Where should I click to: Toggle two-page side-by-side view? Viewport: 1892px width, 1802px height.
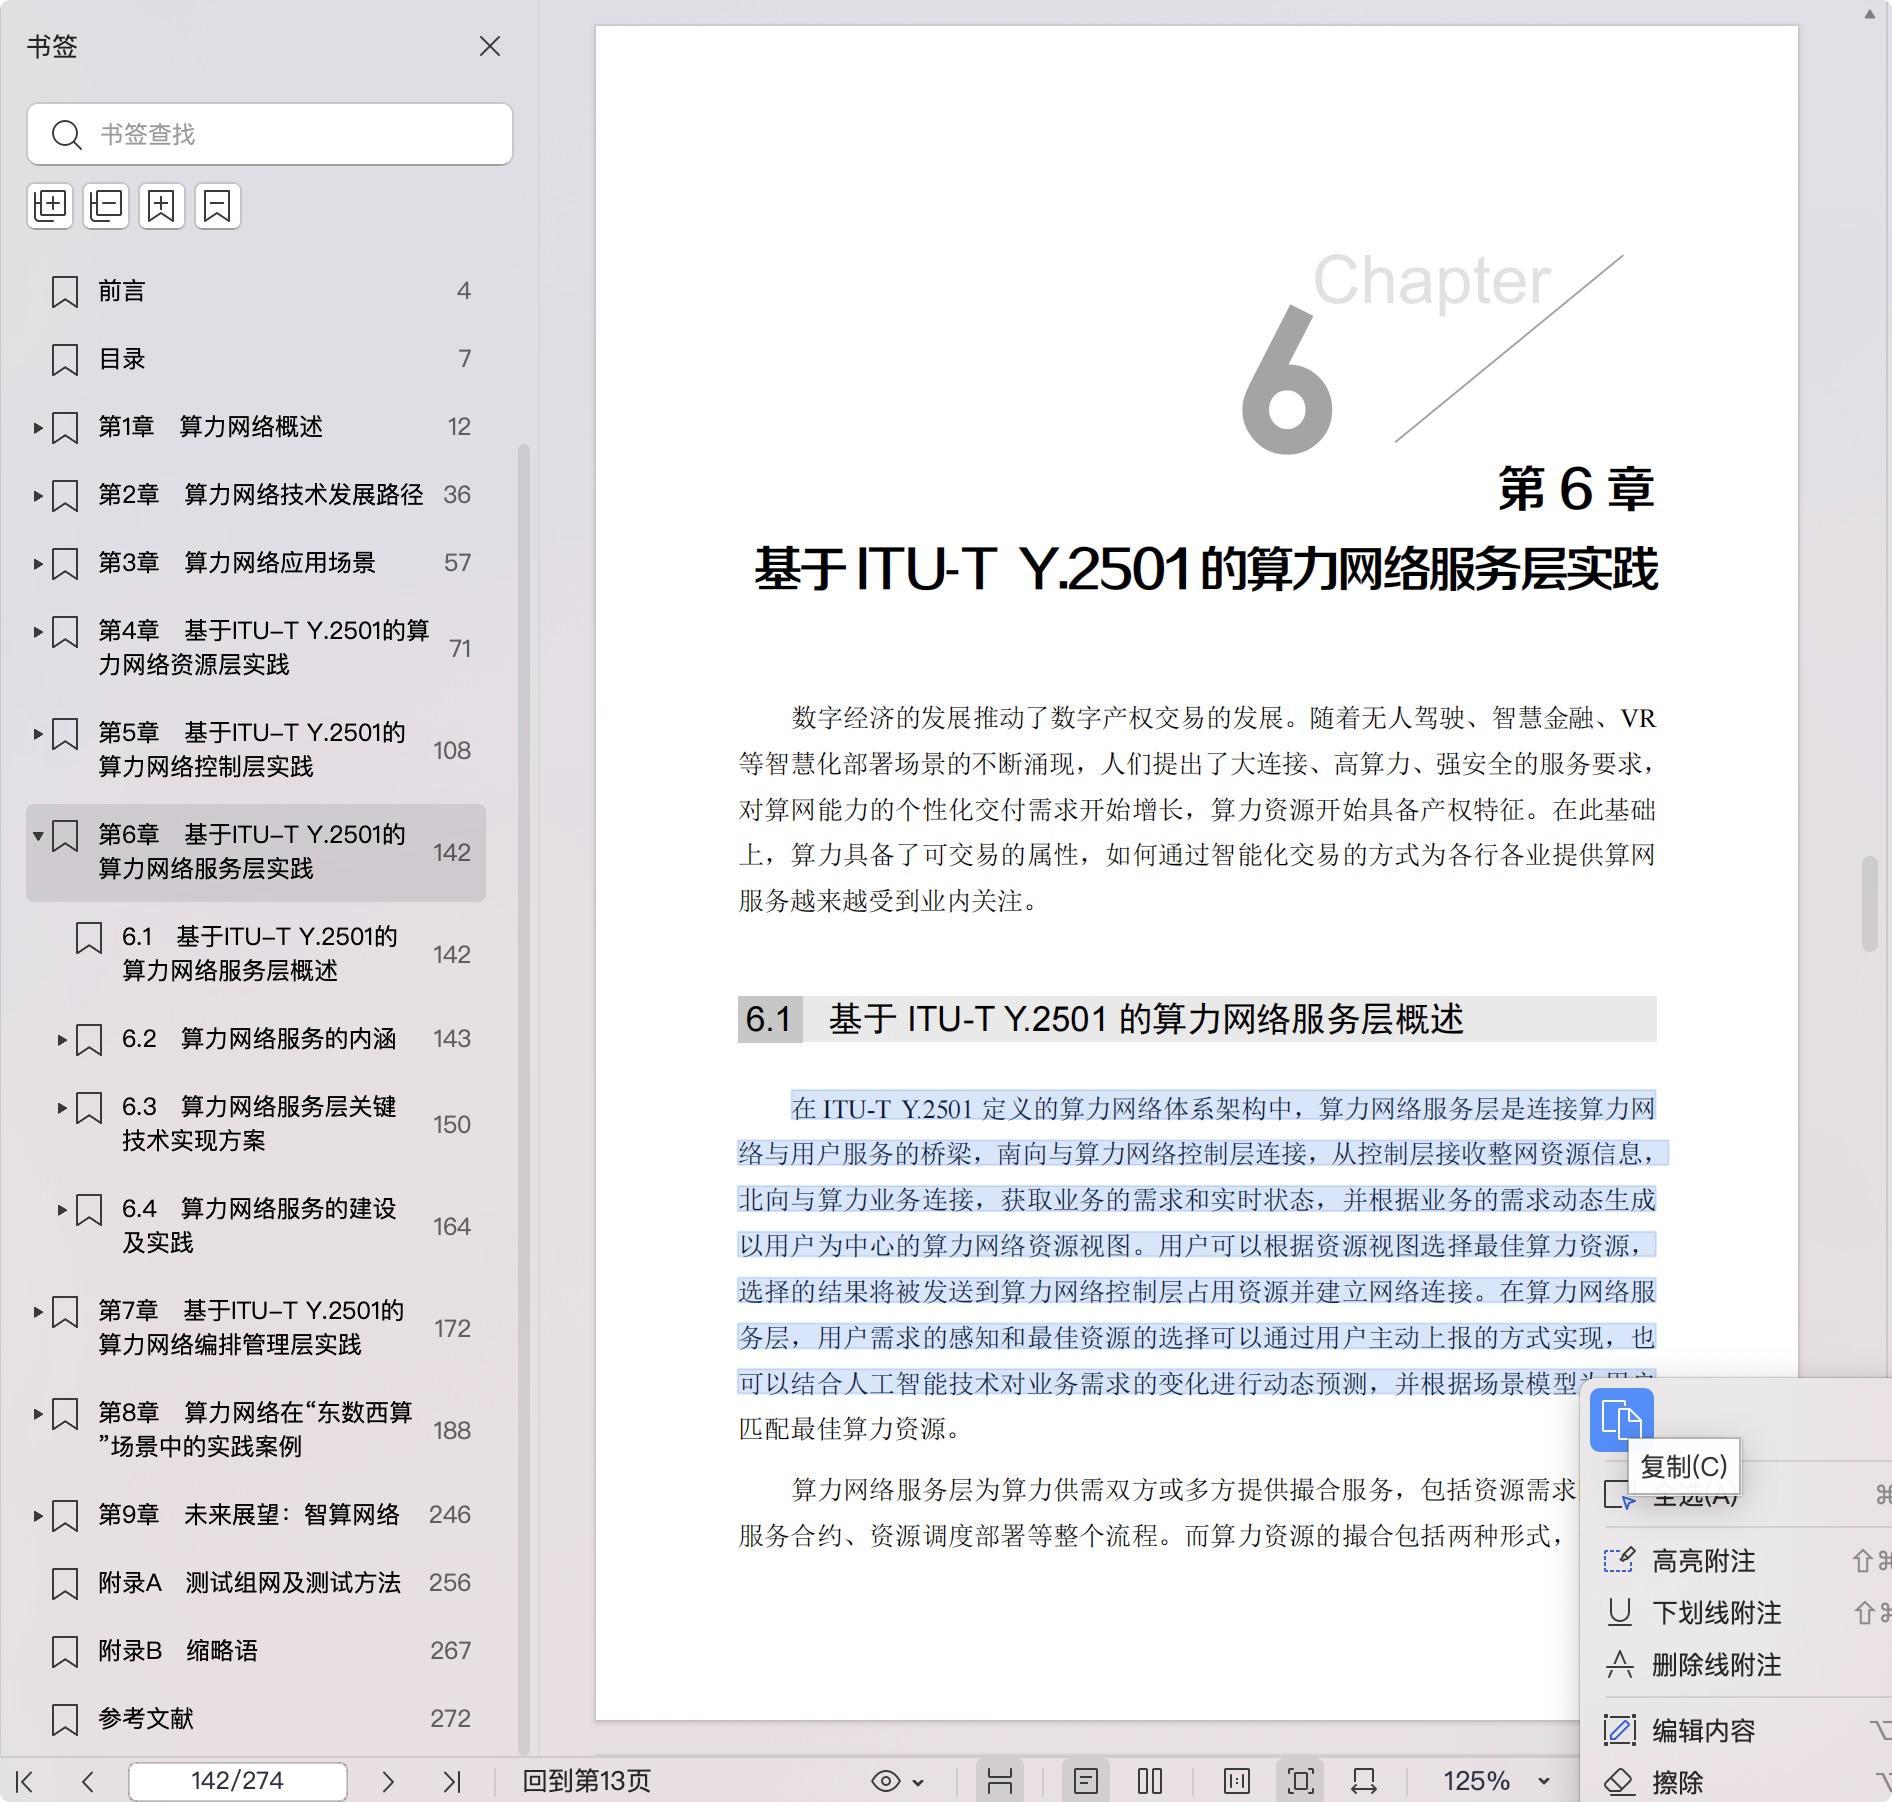[x=1150, y=1781]
